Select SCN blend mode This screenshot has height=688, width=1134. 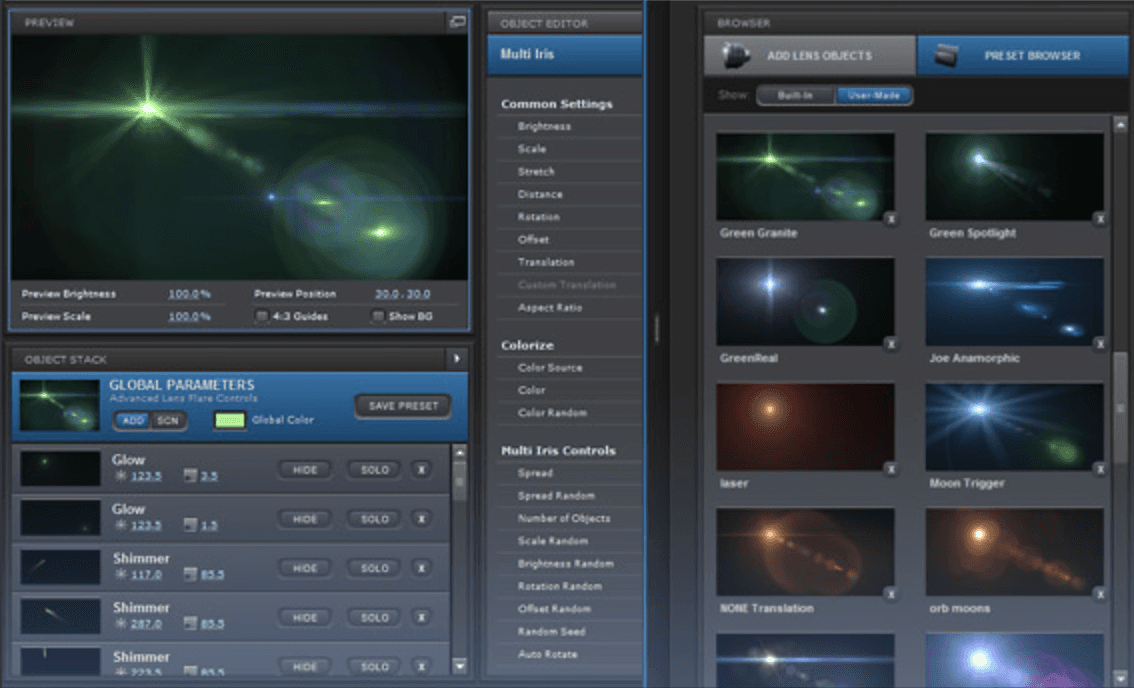pyautogui.click(x=168, y=420)
